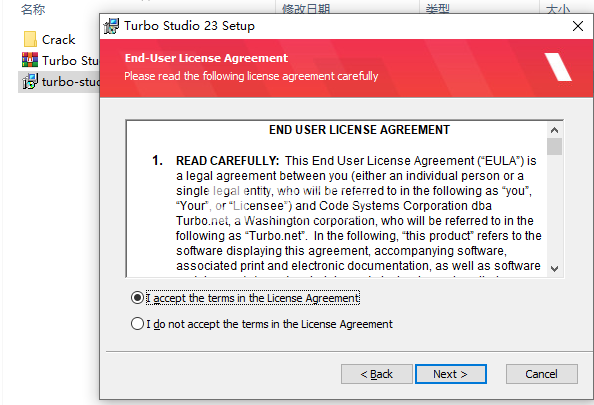
Task: Cancel the Turbo Studio installation
Action: coord(541,374)
